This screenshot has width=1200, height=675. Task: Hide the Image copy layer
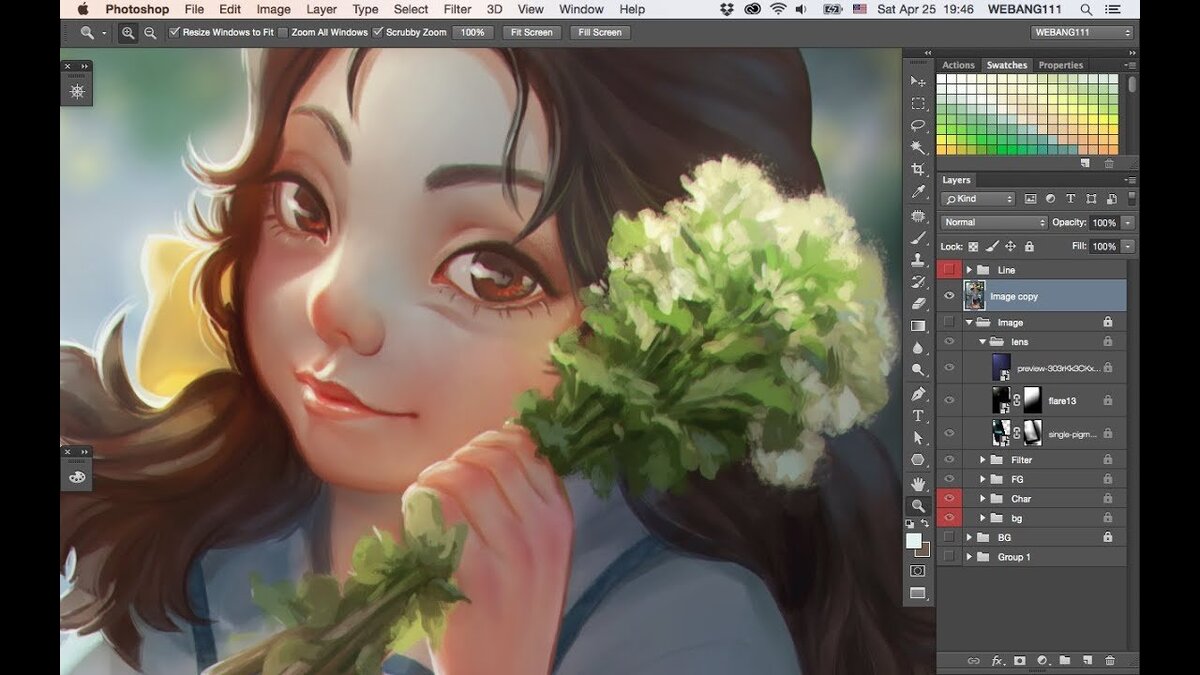pyautogui.click(x=949, y=296)
